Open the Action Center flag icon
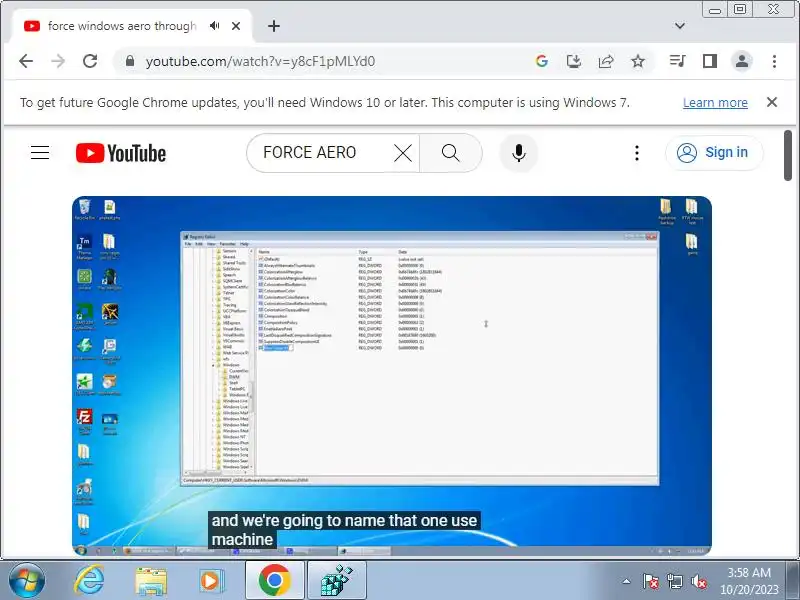 (x=650, y=581)
